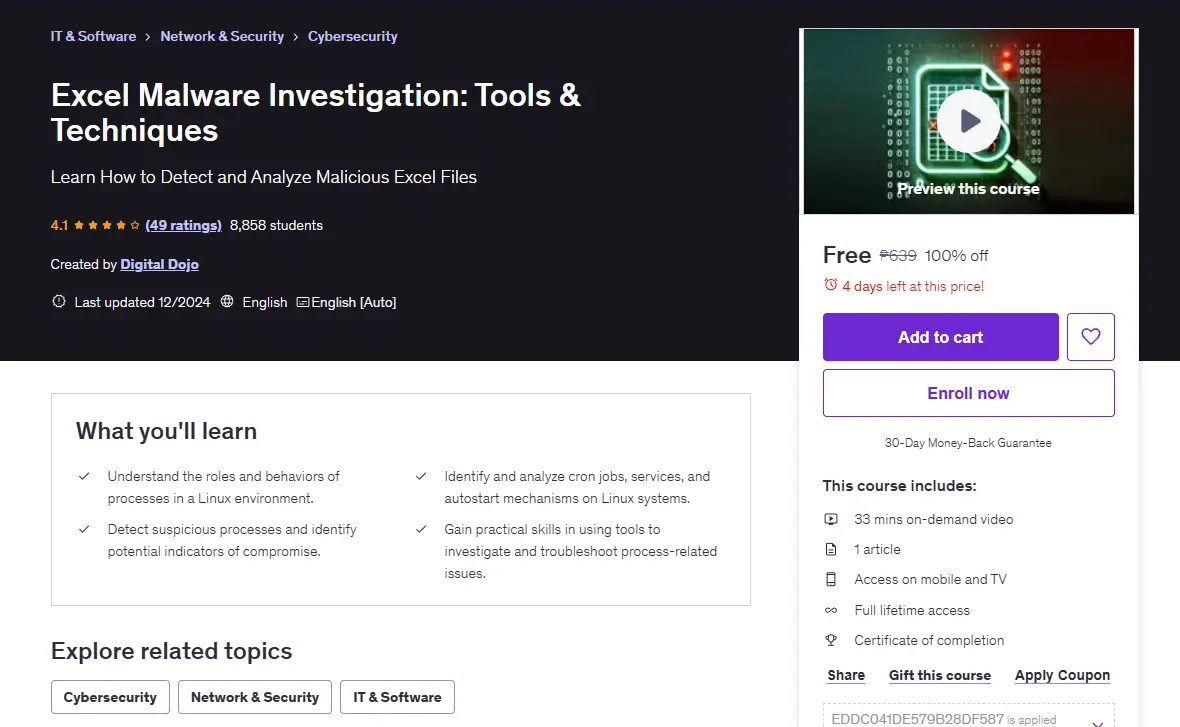Viewport: 1180px width, 727px height.
Task: Click the trophy certificate icon
Action: pyautogui.click(x=831, y=640)
